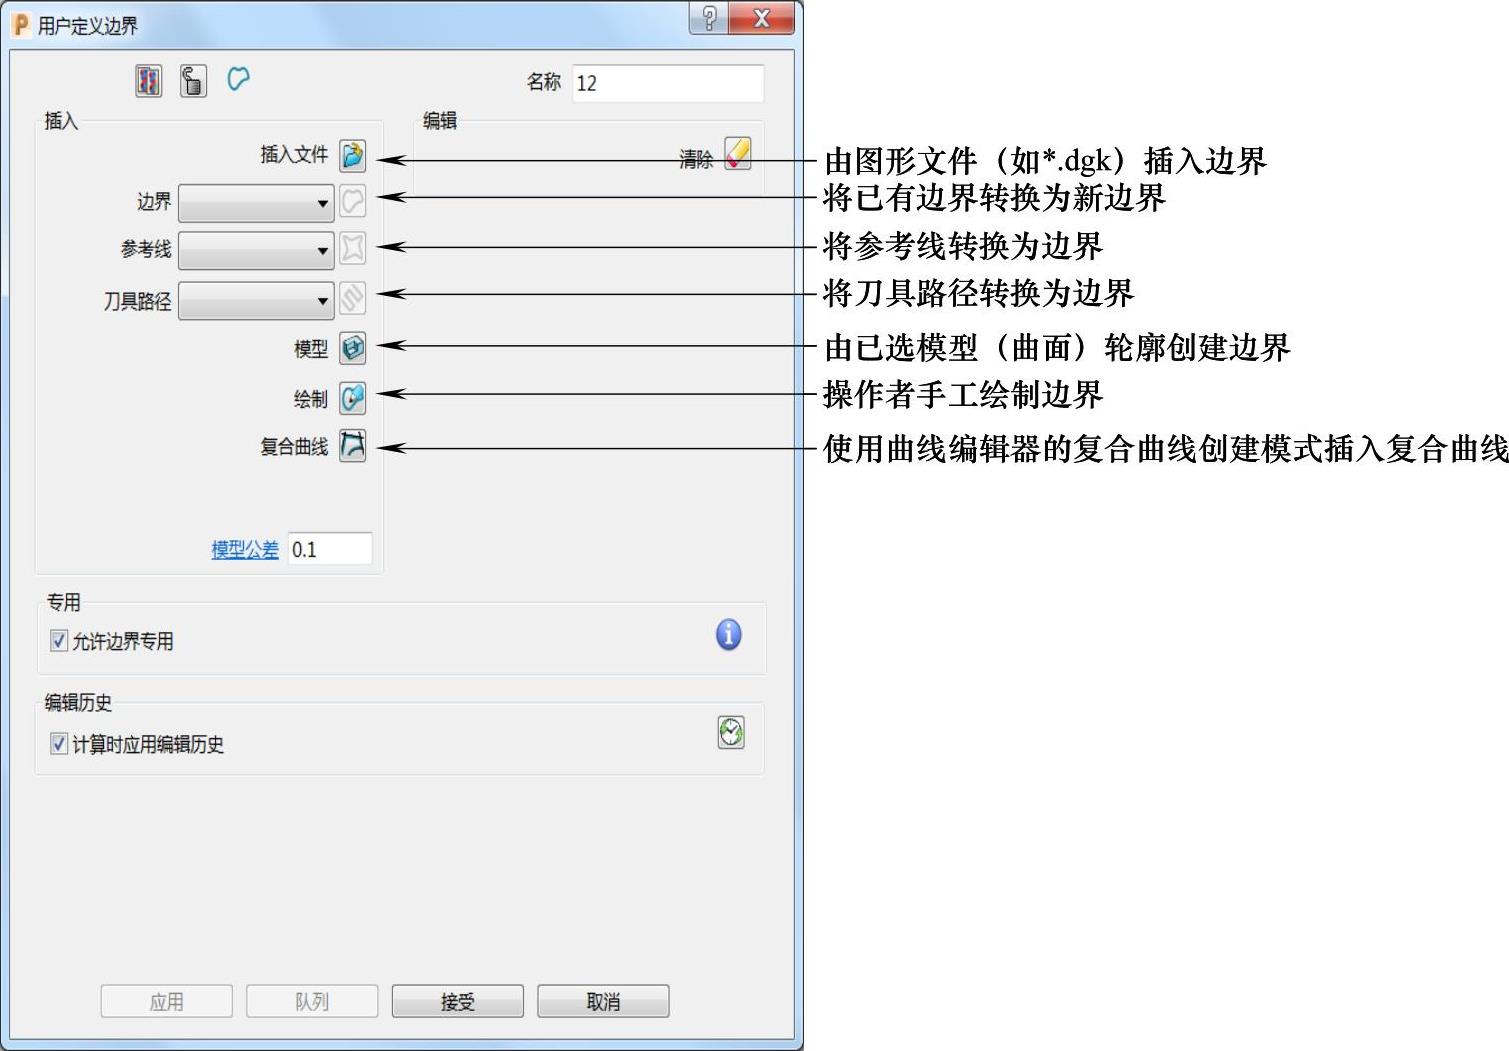Viewport: 1509px width, 1051px height.
Task: Click the 复合曲线 (Composite Curve) icon
Action: click(x=353, y=446)
